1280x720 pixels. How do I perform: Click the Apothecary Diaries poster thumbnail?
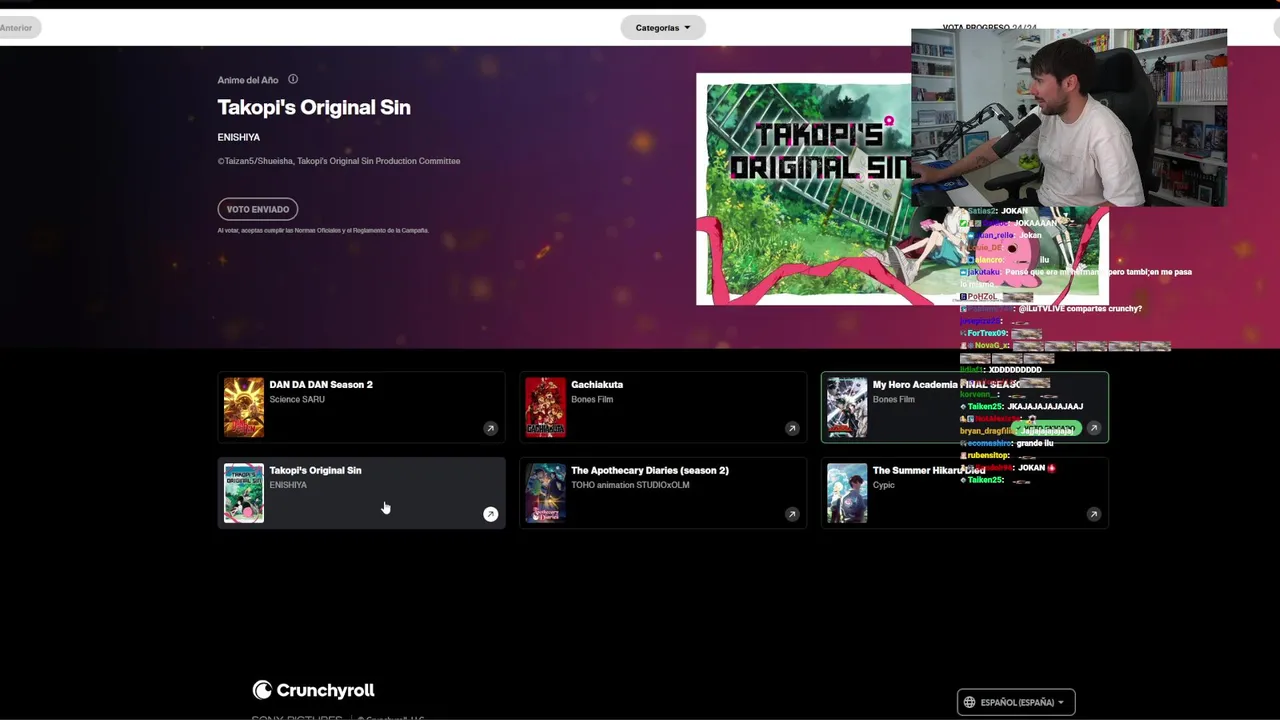click(x=546, y=493)
